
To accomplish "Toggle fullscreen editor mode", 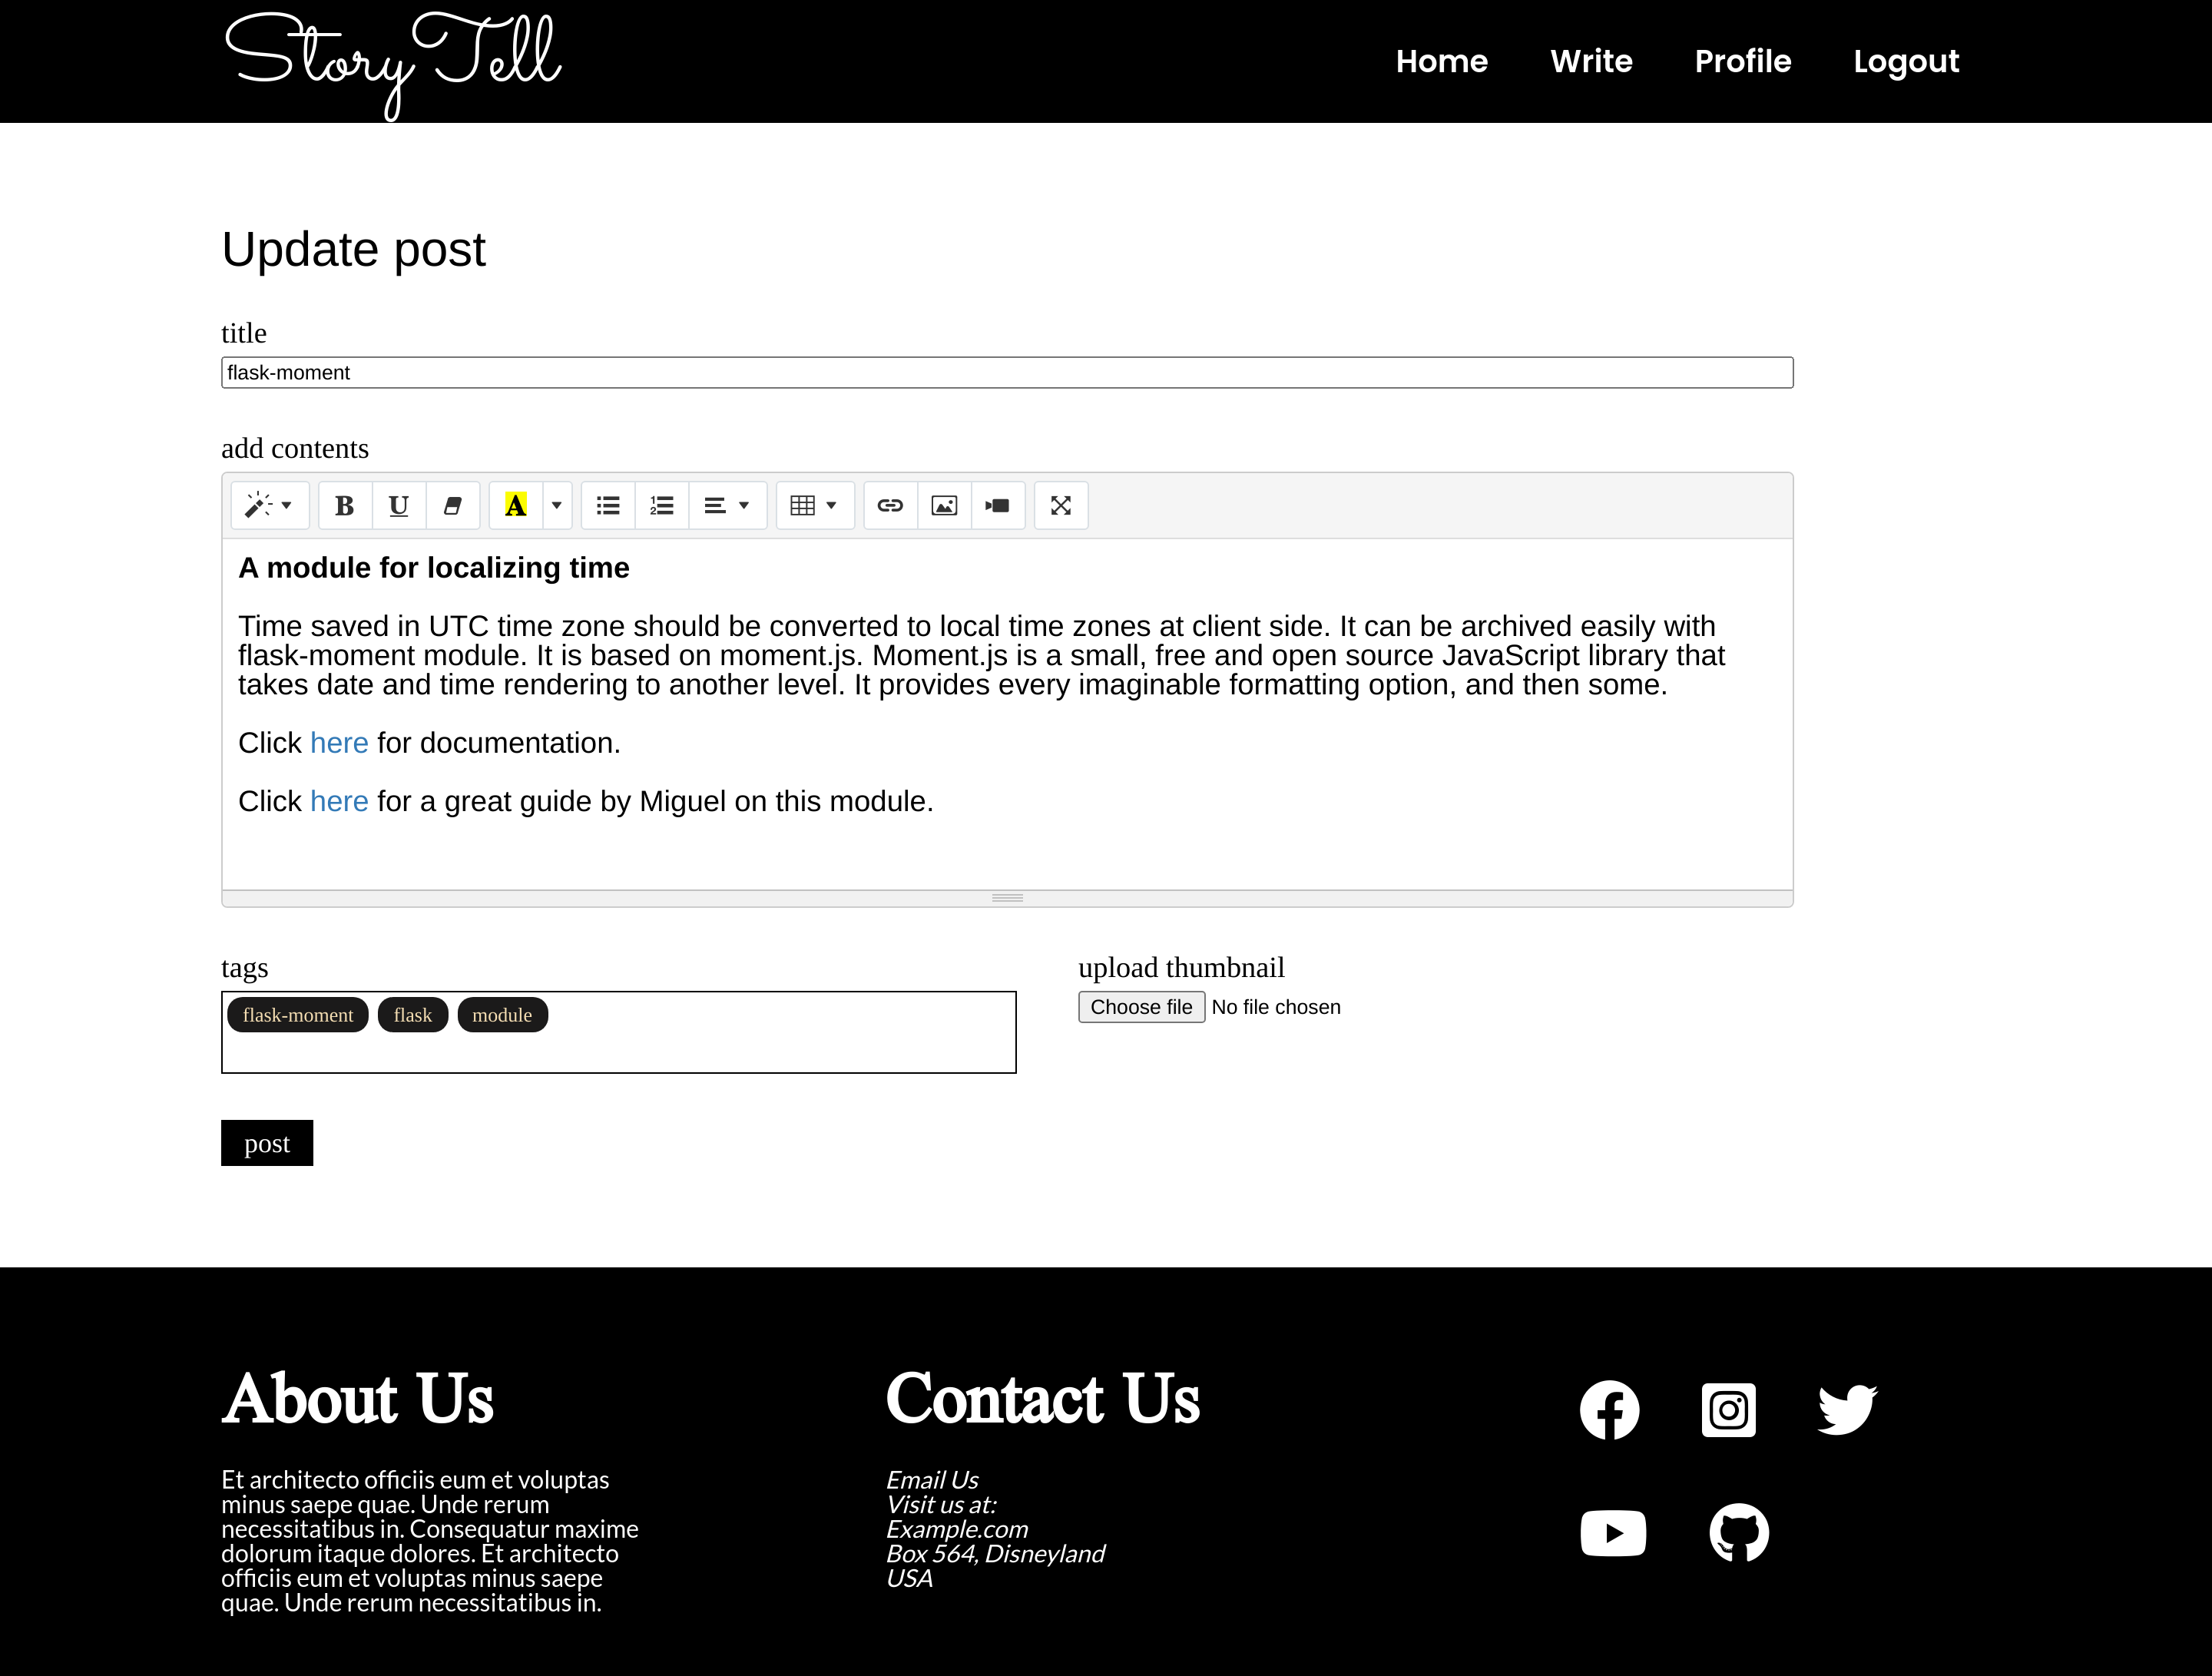I will pos(1061,505).
